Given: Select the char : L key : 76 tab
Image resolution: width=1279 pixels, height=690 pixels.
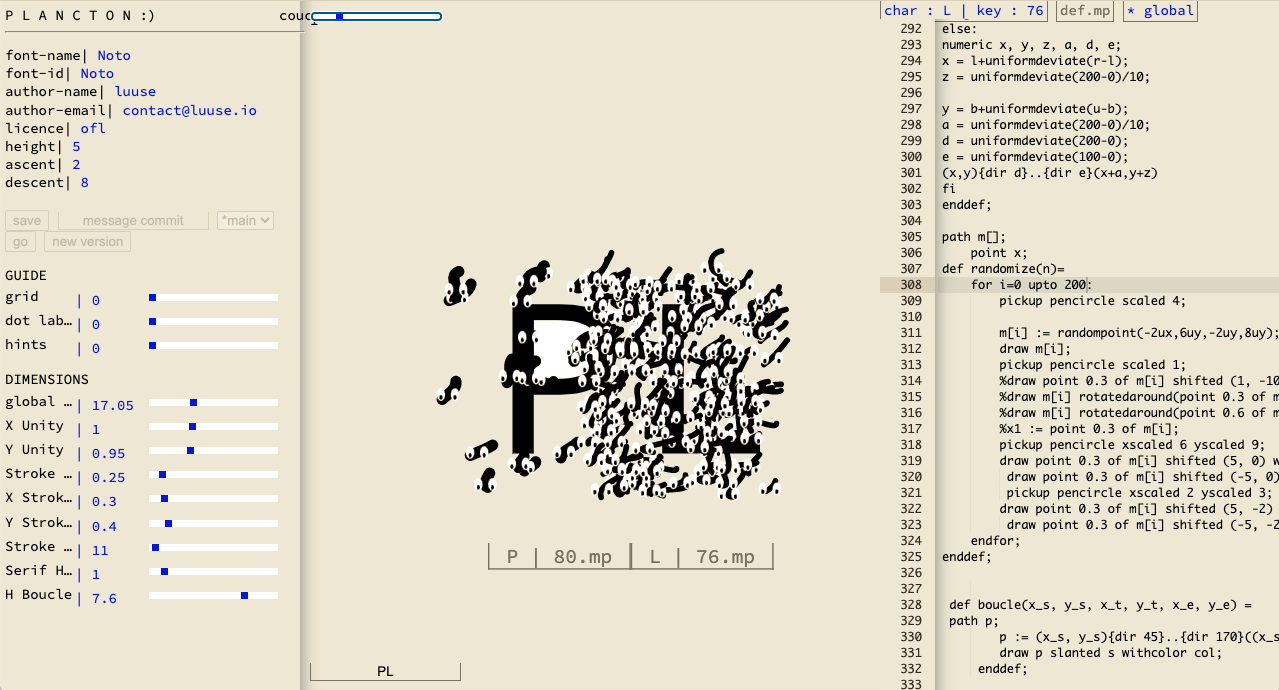Looking at the screenshot, I should (964, 11).
